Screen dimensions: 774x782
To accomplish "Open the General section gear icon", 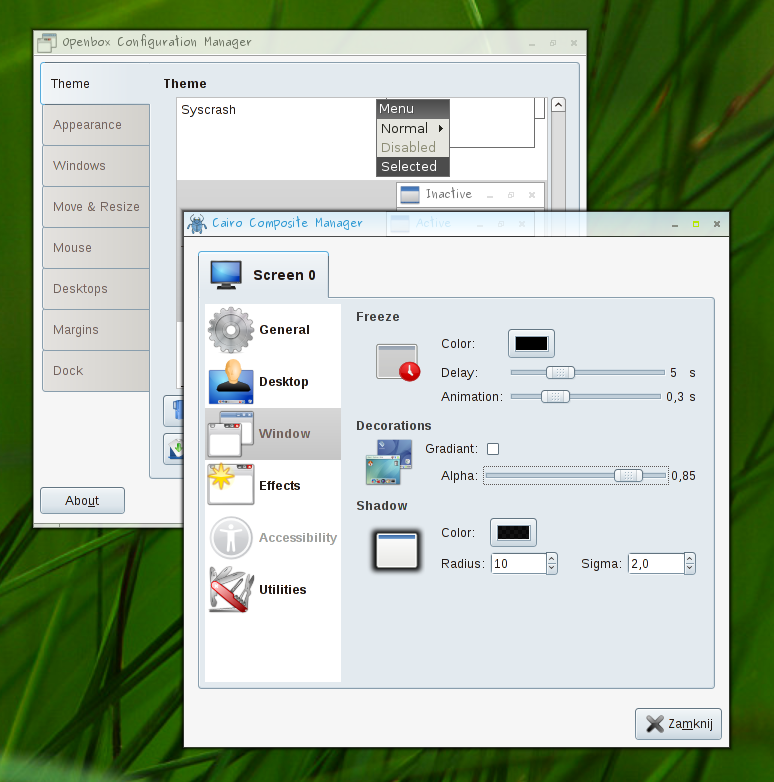I will 230,330.
